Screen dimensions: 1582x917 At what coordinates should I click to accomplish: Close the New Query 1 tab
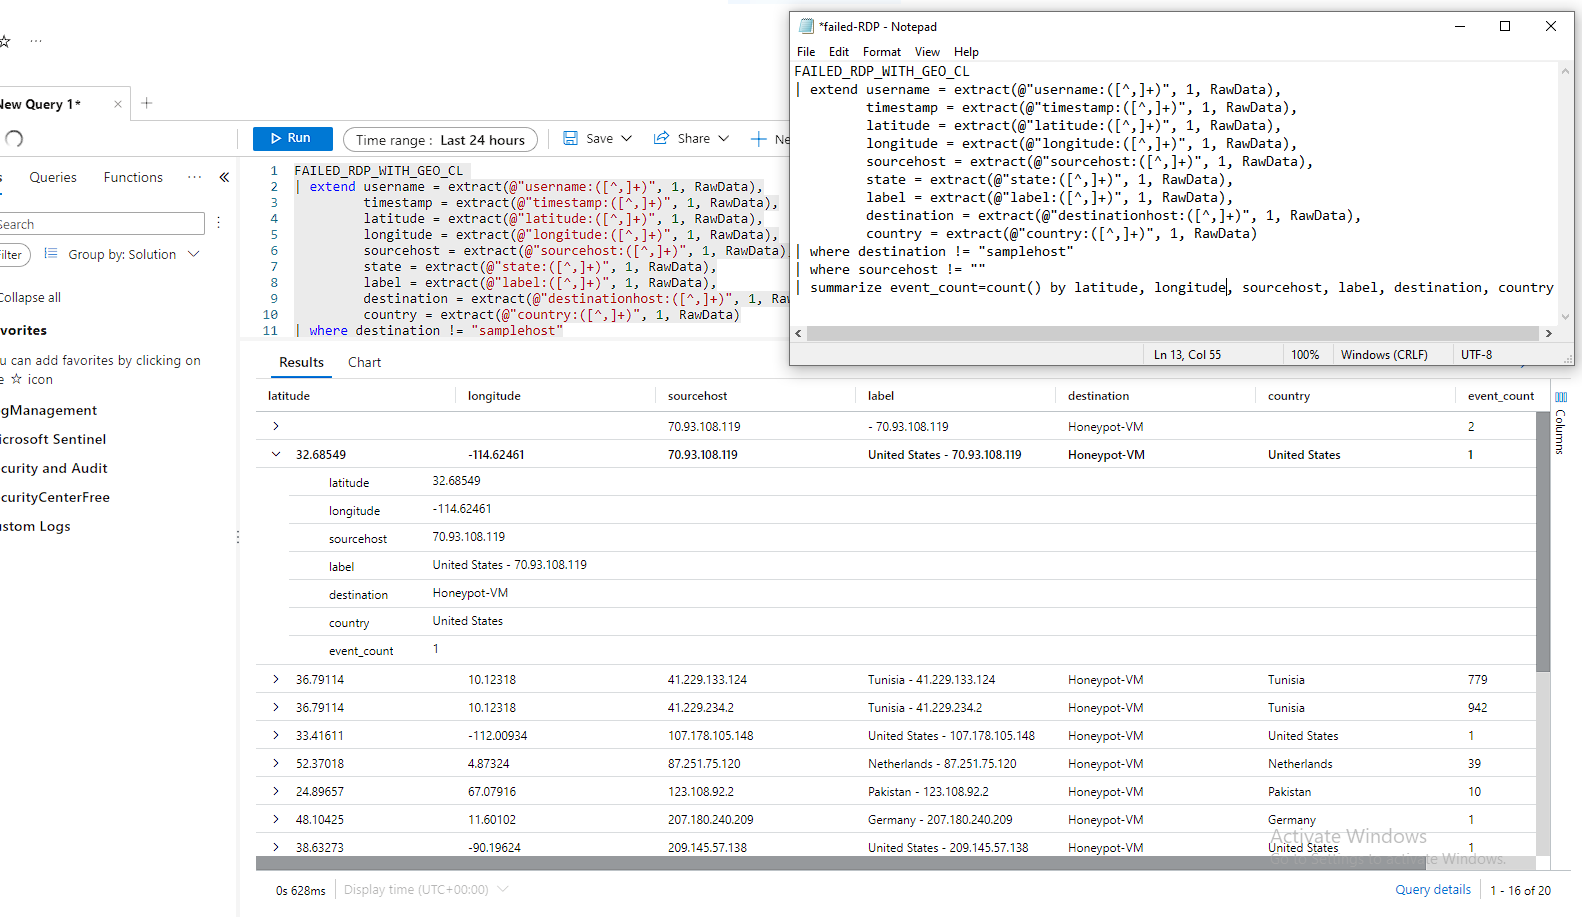click(x=118, y=104)
